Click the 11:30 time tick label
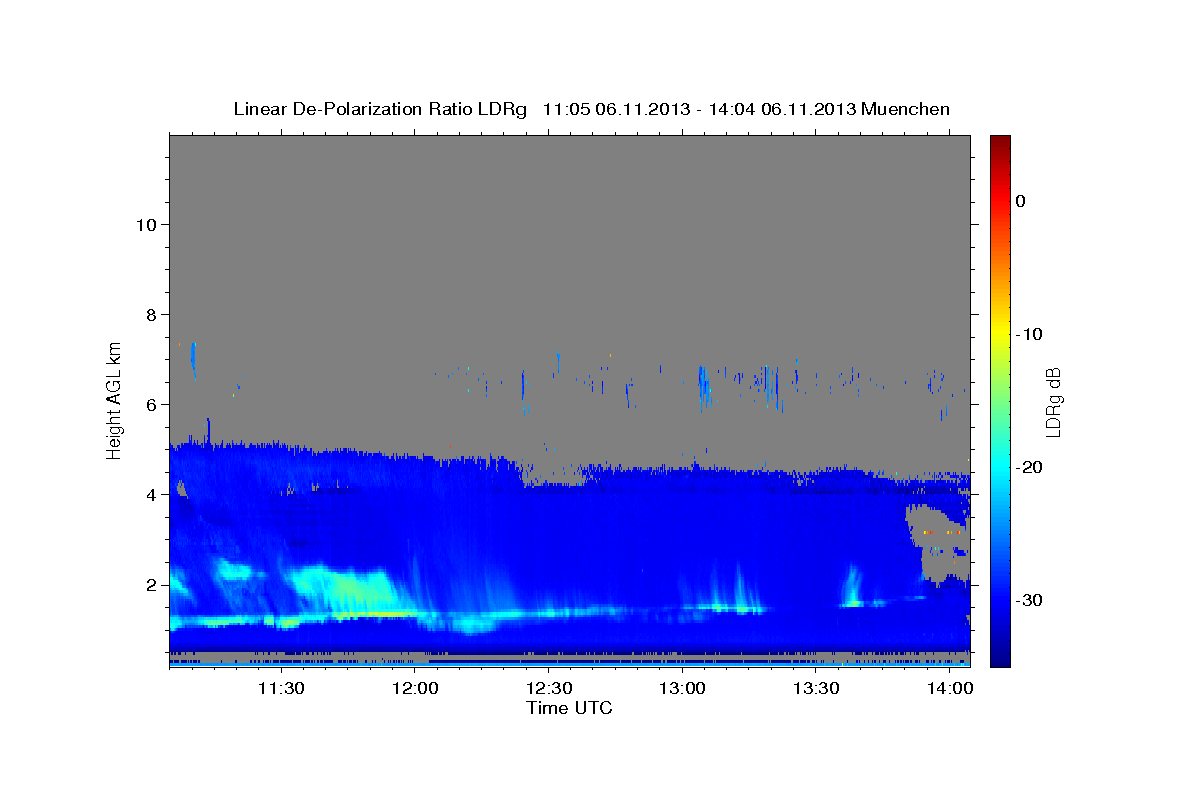 (x=281, y=688)
